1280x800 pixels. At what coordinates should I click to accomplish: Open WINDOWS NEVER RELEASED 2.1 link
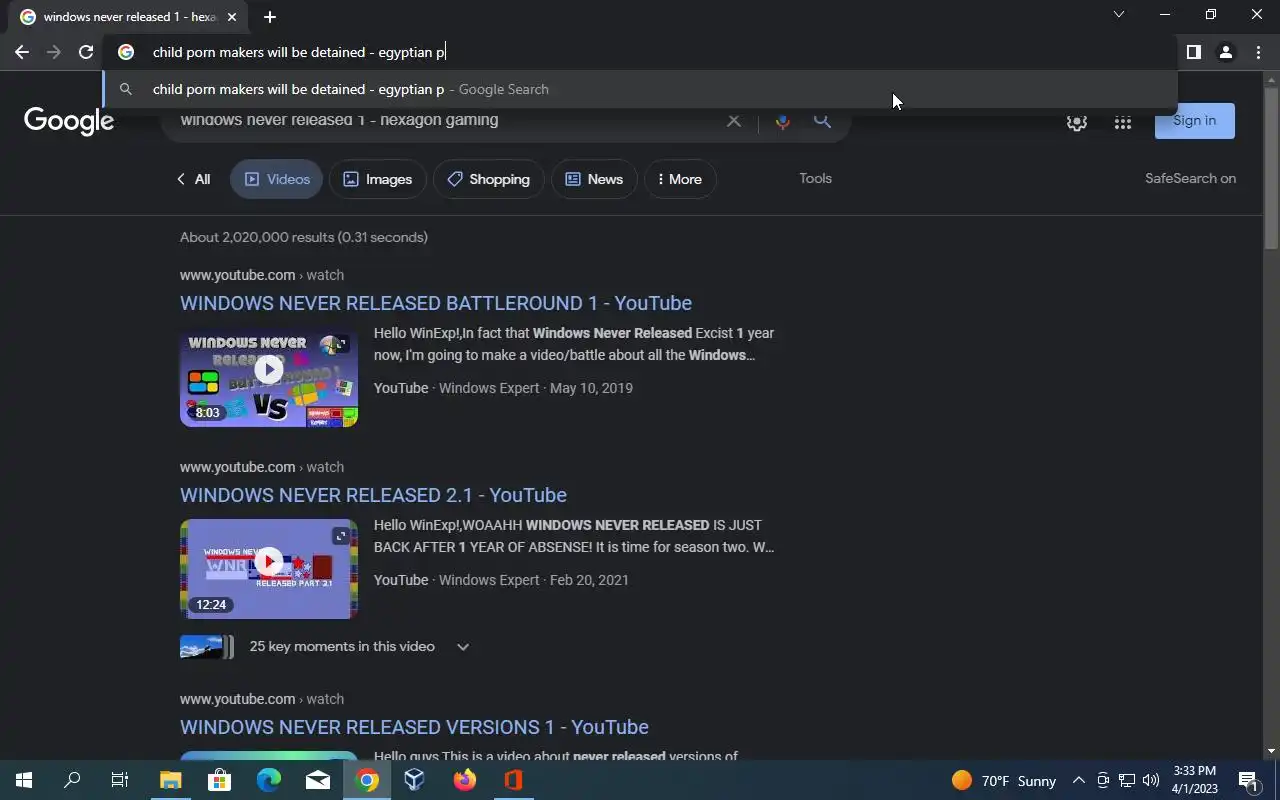[x=373, y=495]
